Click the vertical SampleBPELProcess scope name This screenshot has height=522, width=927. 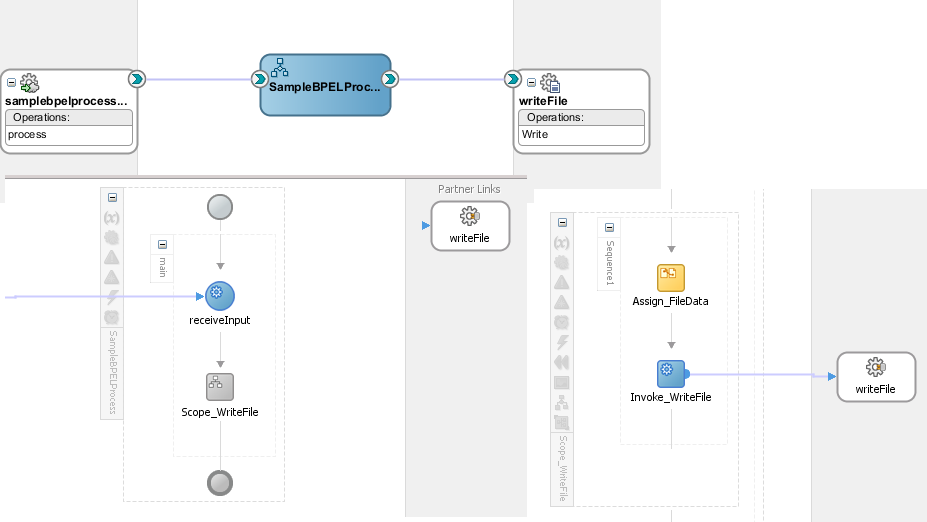(112, 372)
